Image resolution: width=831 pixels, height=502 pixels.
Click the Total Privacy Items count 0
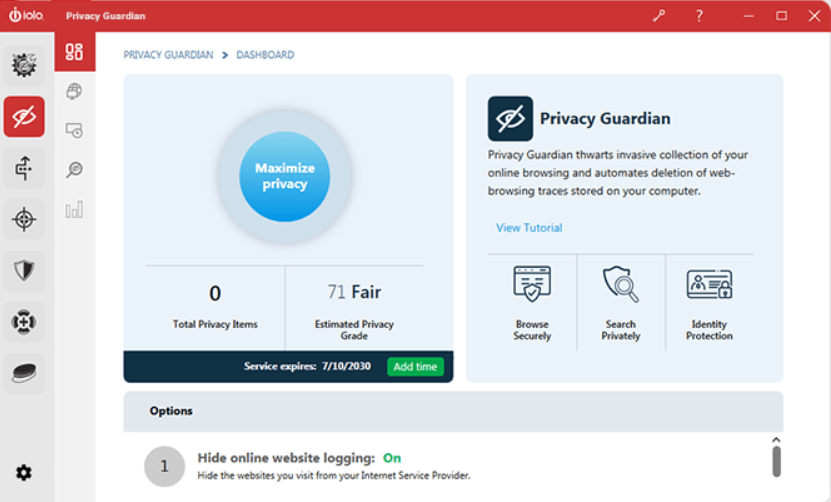[x=215, y=293]
